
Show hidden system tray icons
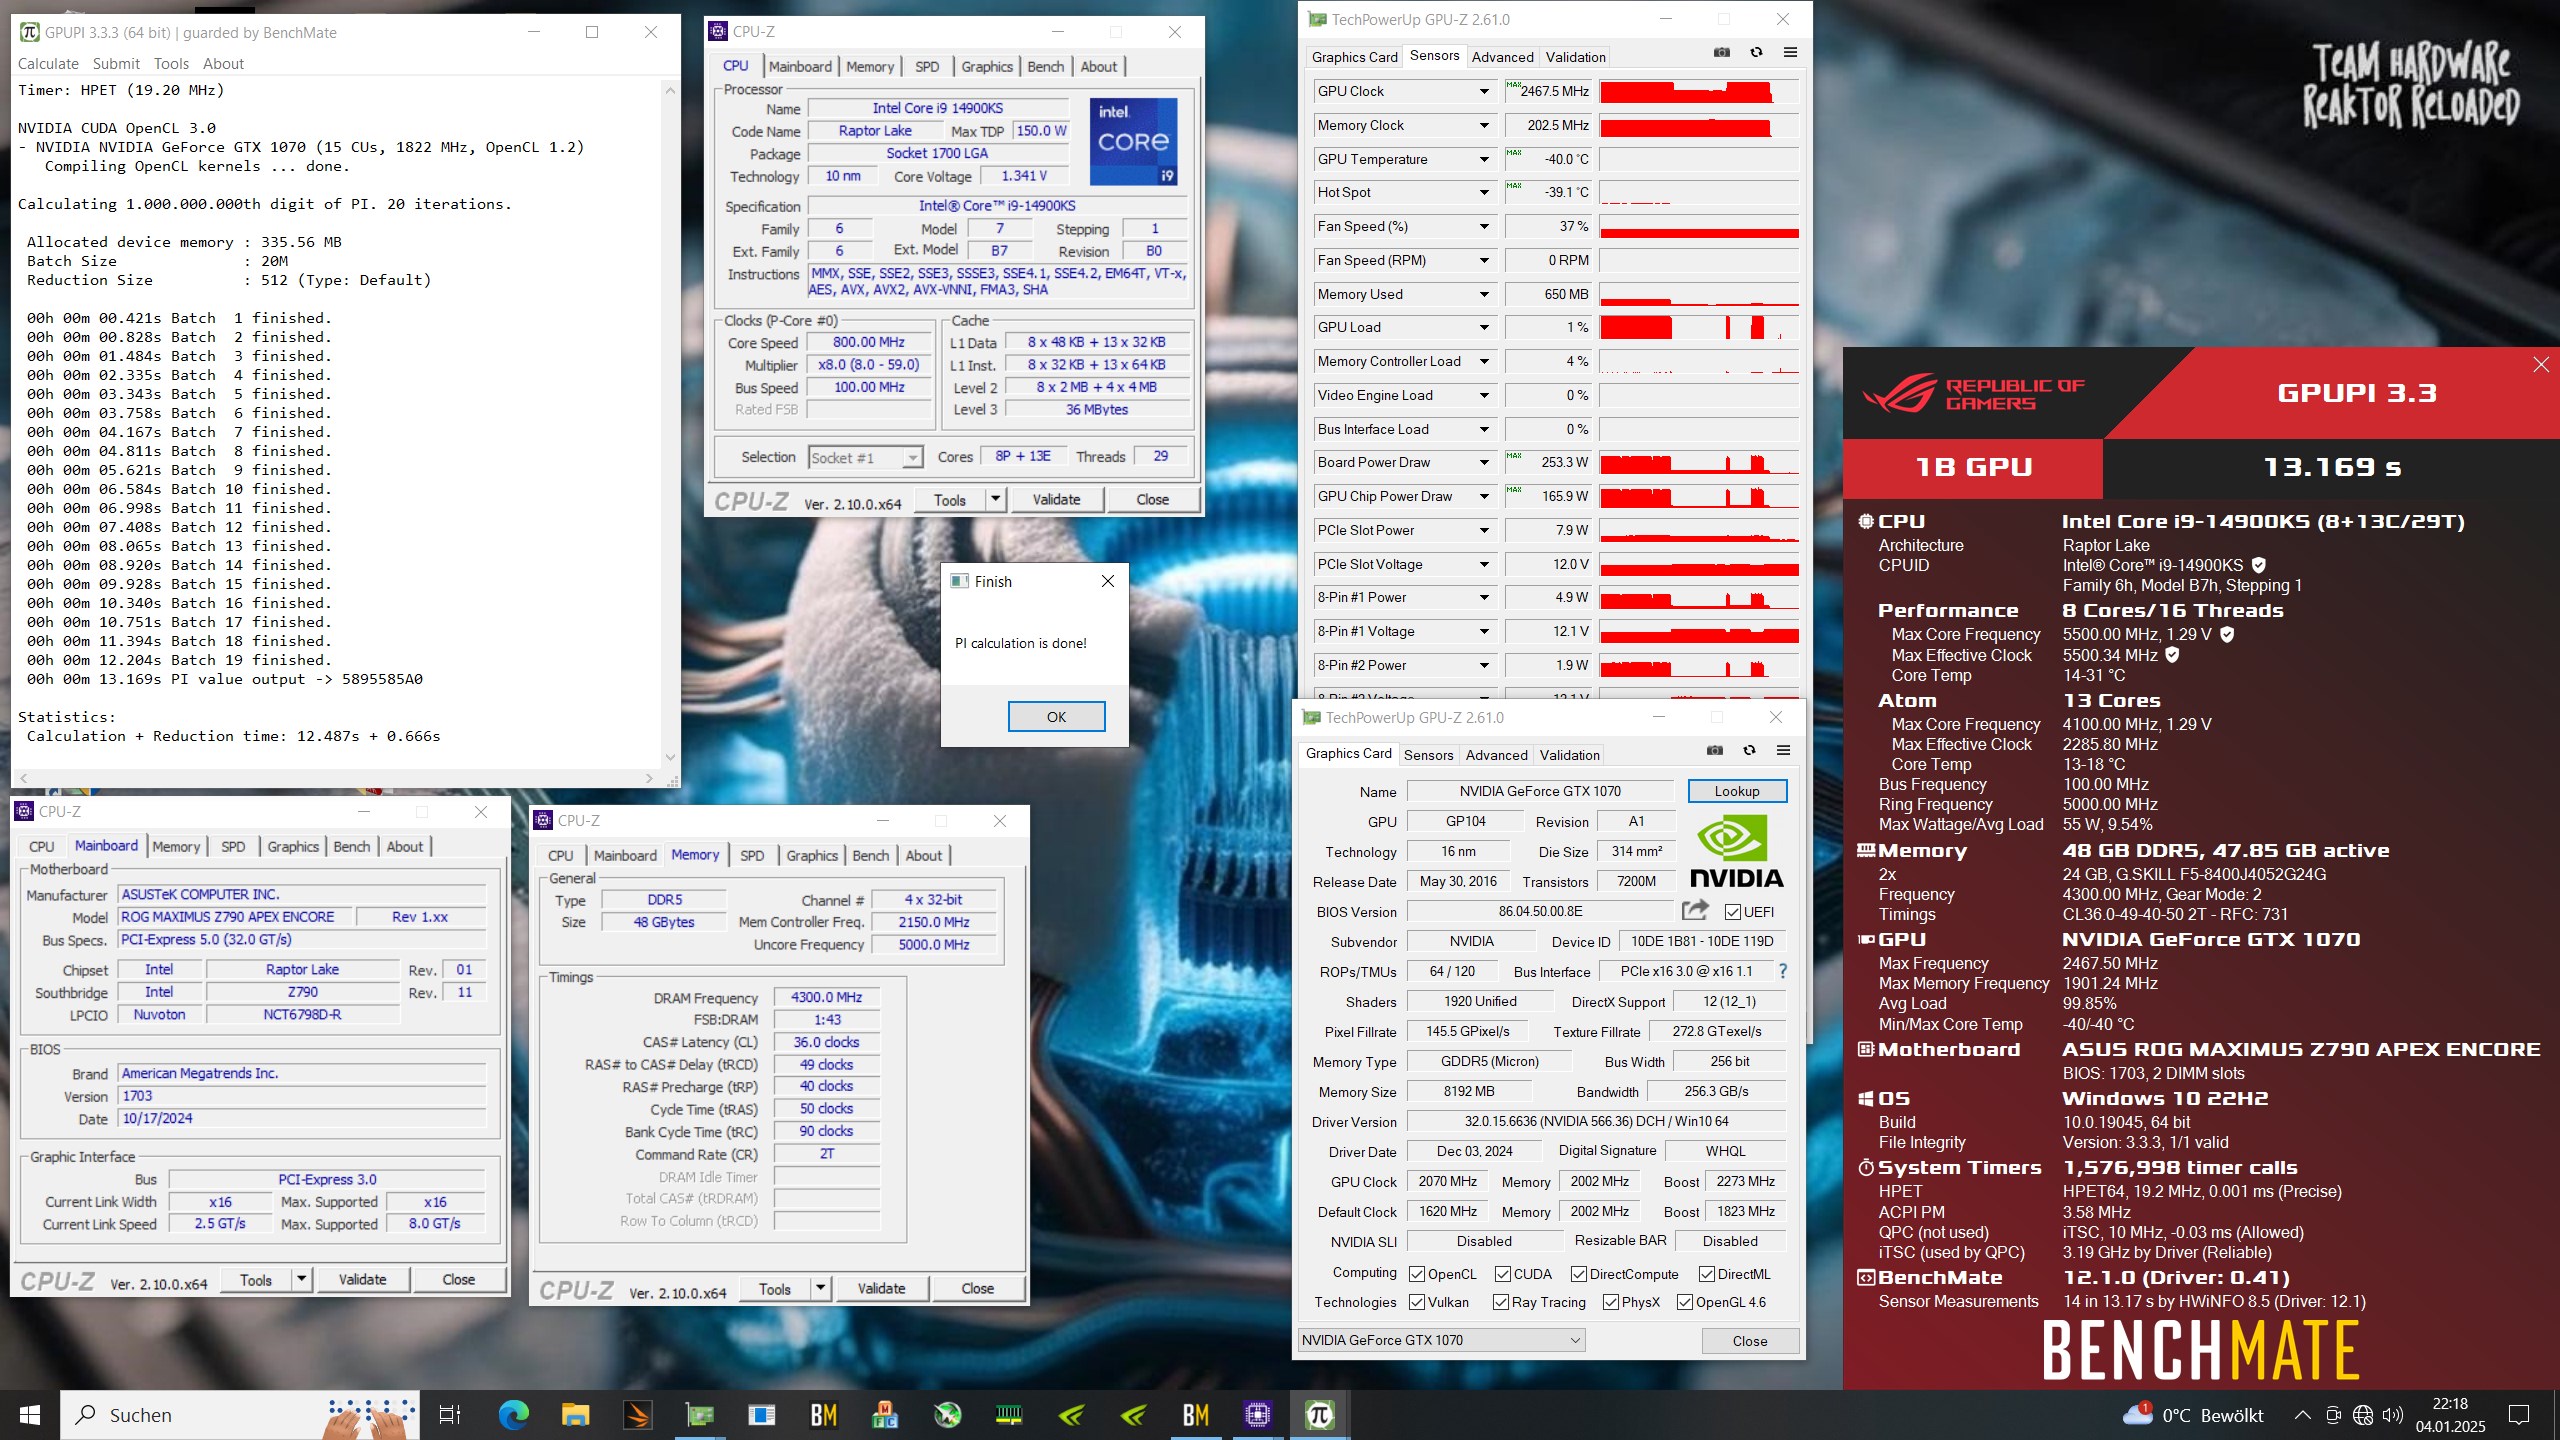pos(2302,1415)
